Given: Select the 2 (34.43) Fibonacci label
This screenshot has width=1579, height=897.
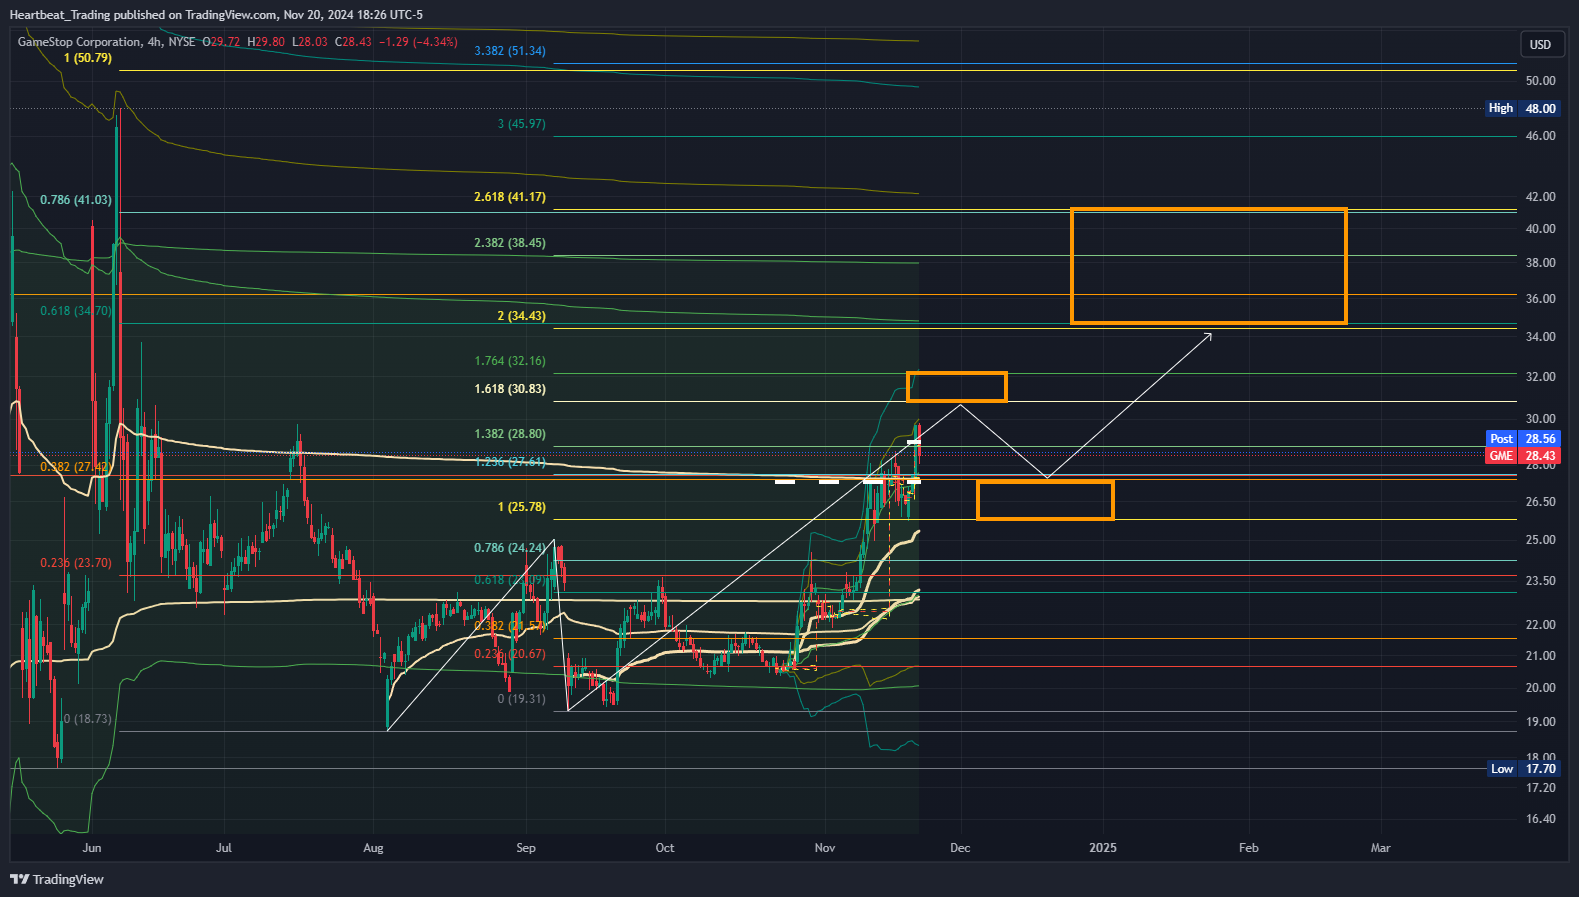Looking at the screenshot, I should [522, 316].
